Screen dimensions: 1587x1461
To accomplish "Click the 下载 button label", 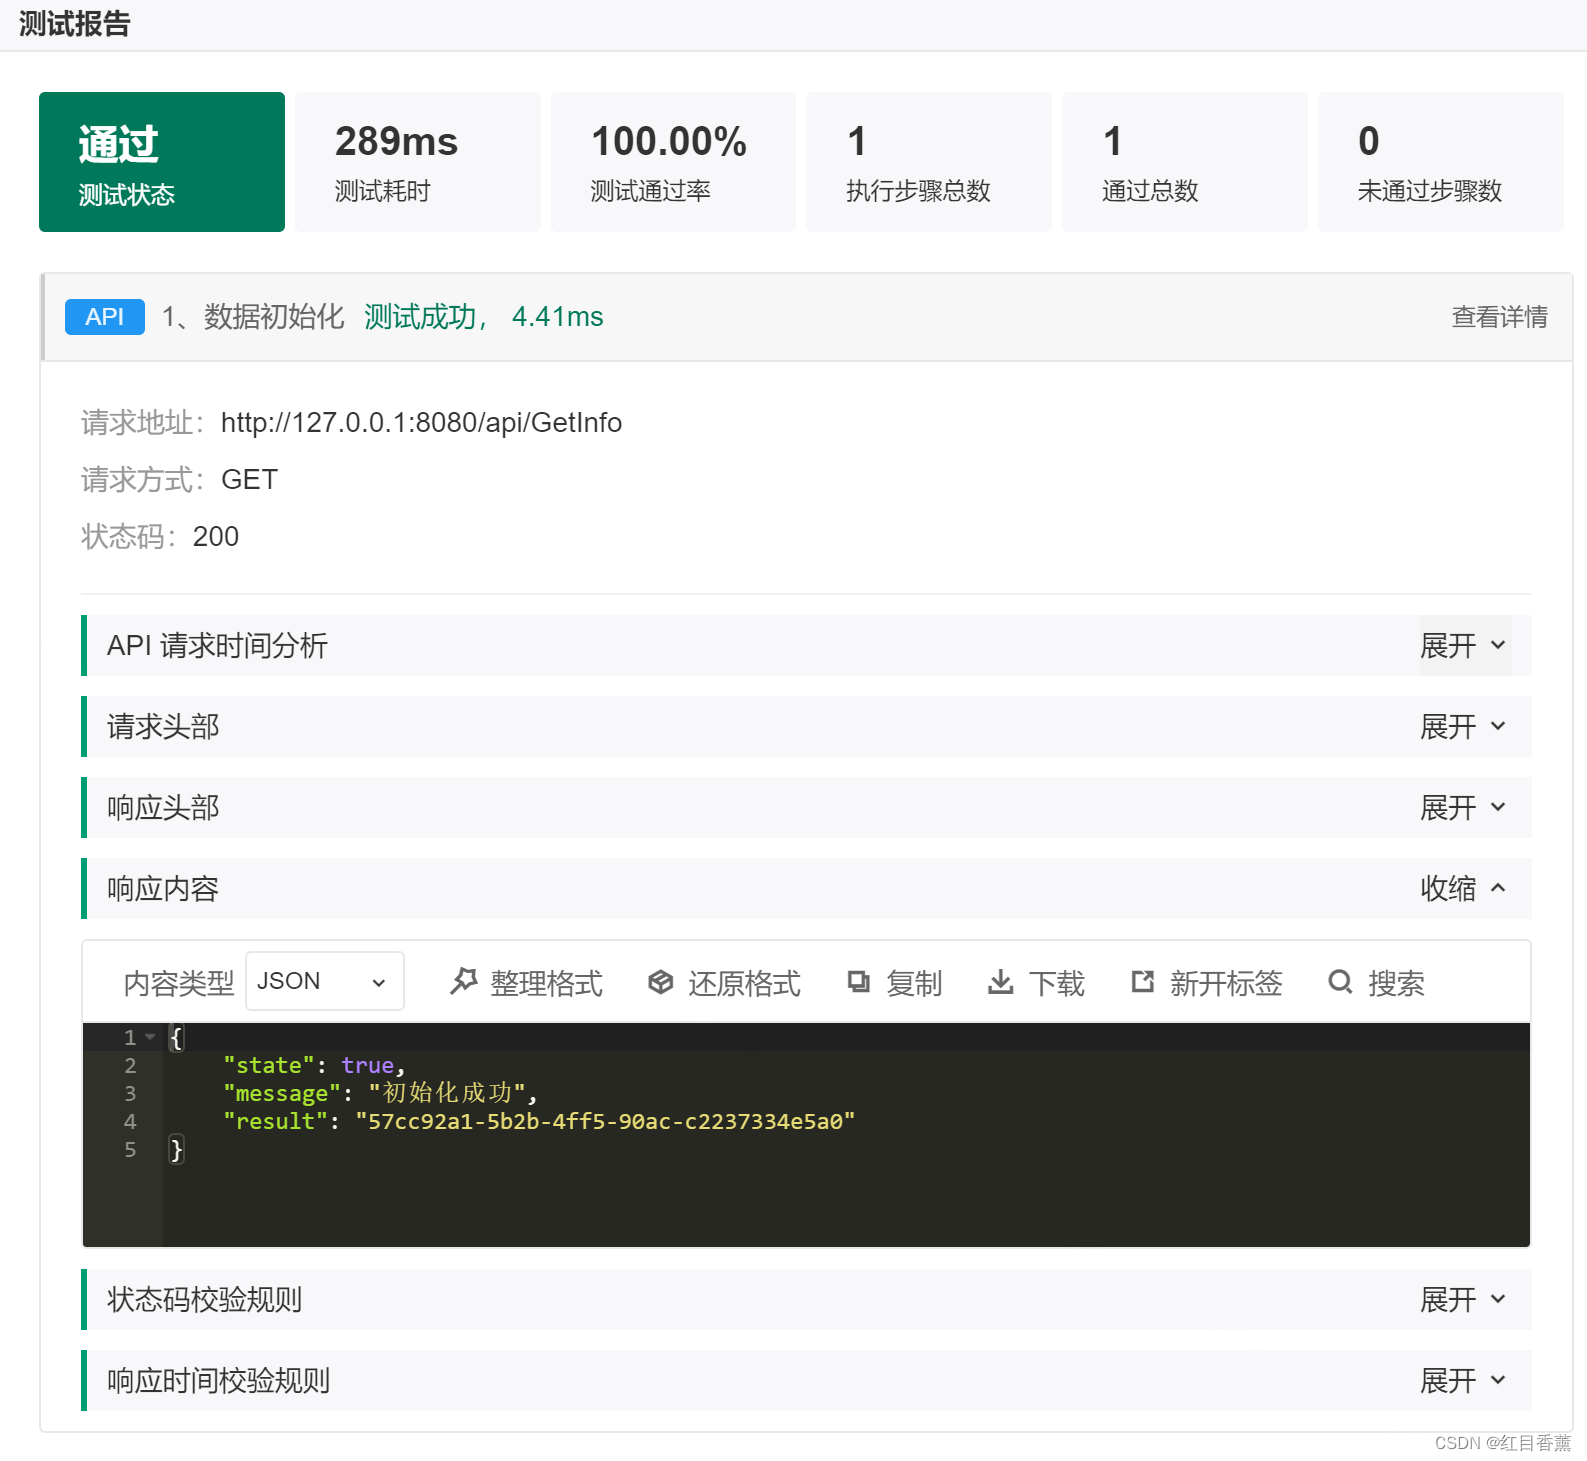I will 1056,983.
